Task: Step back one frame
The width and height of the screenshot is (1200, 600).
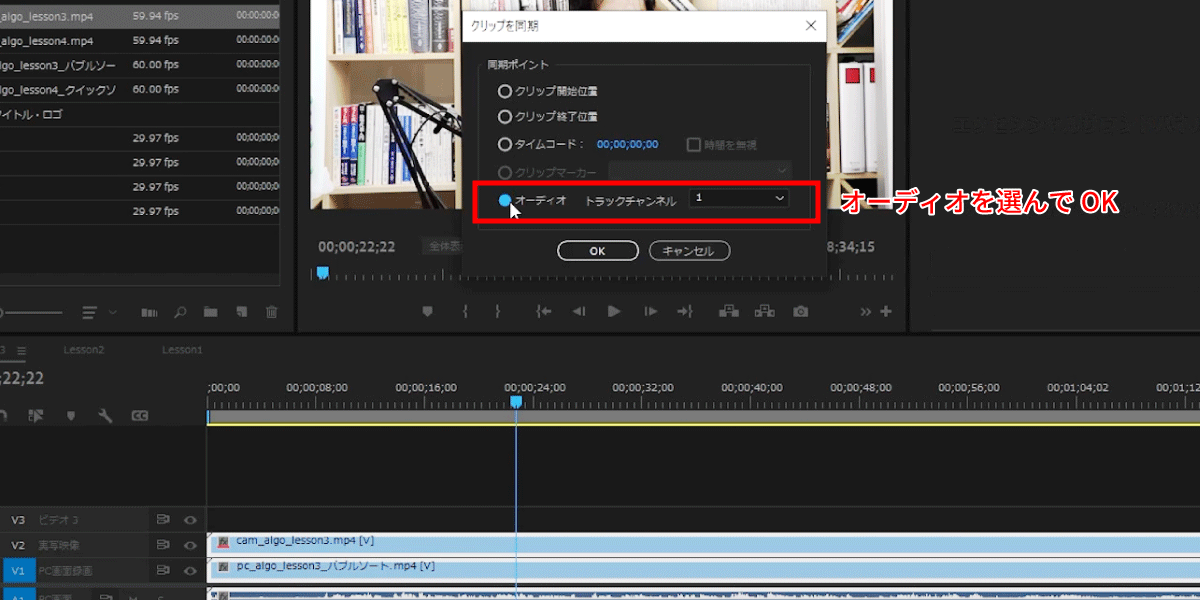Action: click(x=578, y=312)
